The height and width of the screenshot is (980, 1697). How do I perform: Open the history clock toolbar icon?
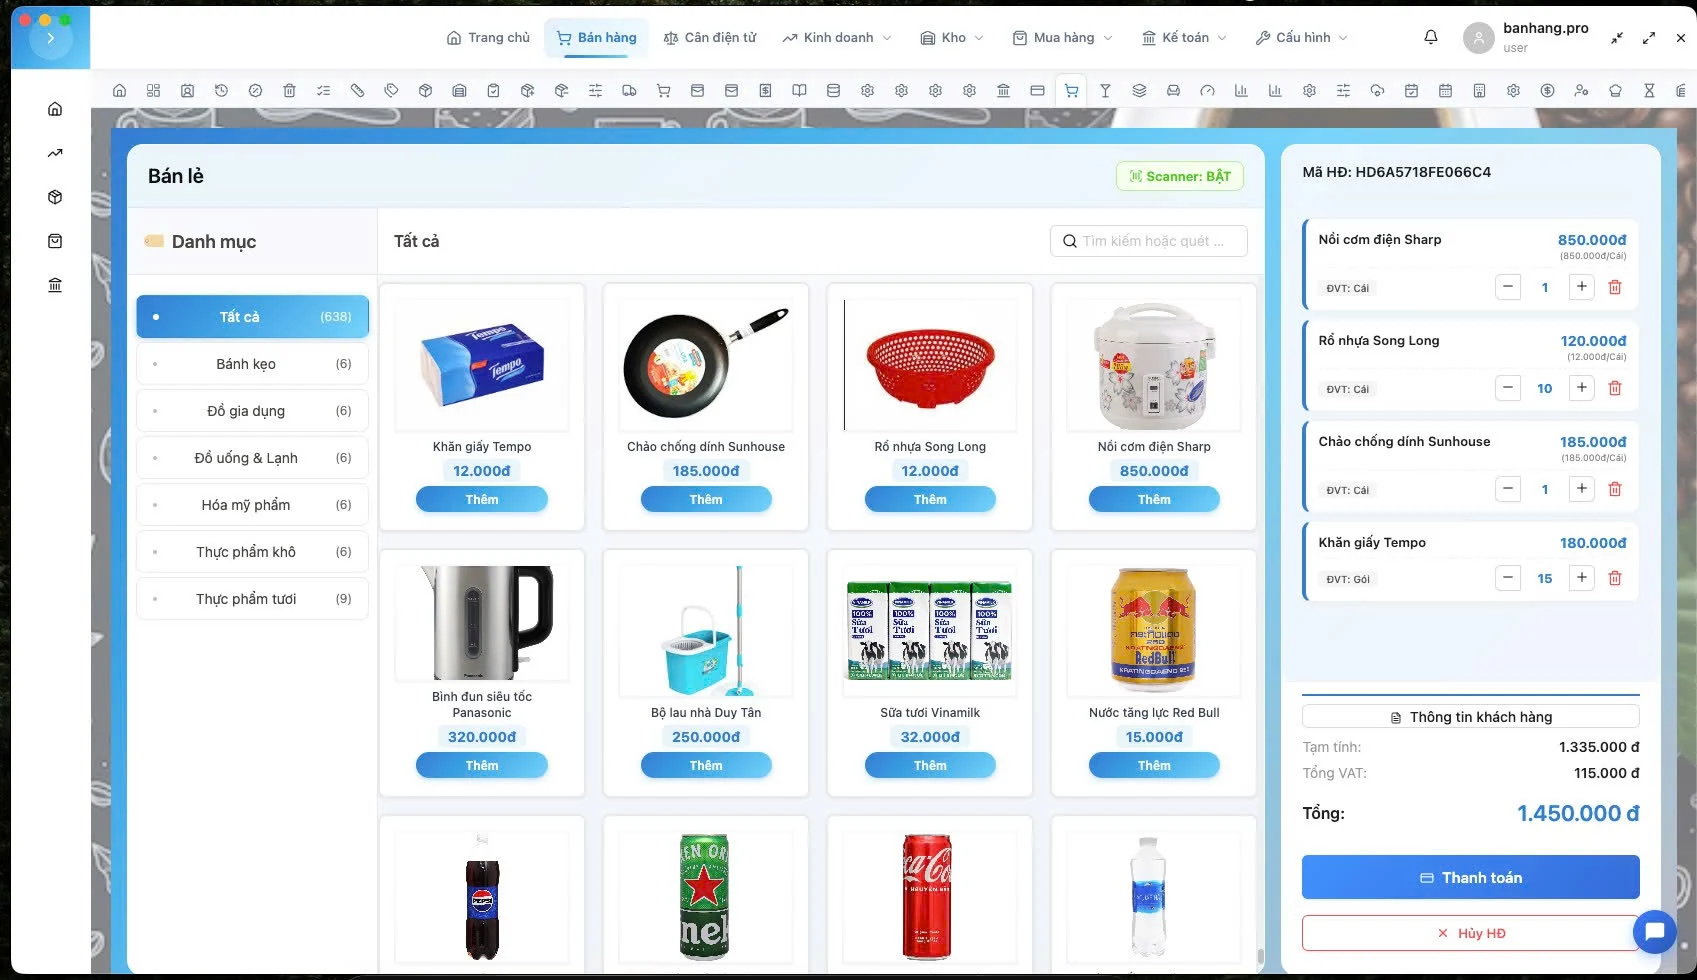(x=221, y=90)
